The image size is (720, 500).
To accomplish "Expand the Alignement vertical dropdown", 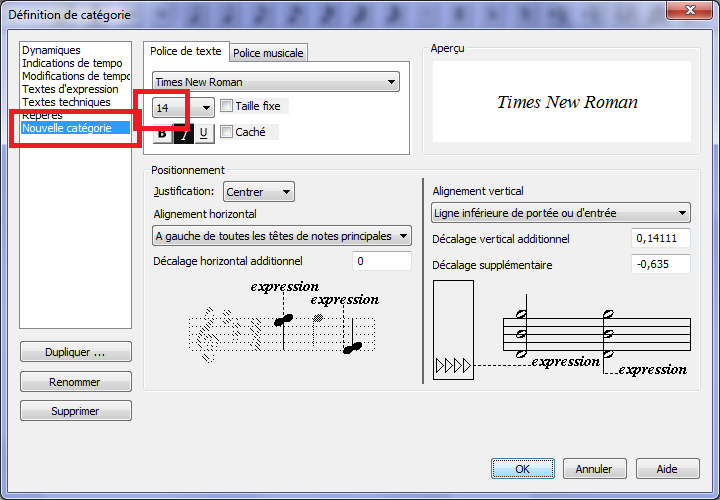I will pyautogui.click(x=560, y=213).
